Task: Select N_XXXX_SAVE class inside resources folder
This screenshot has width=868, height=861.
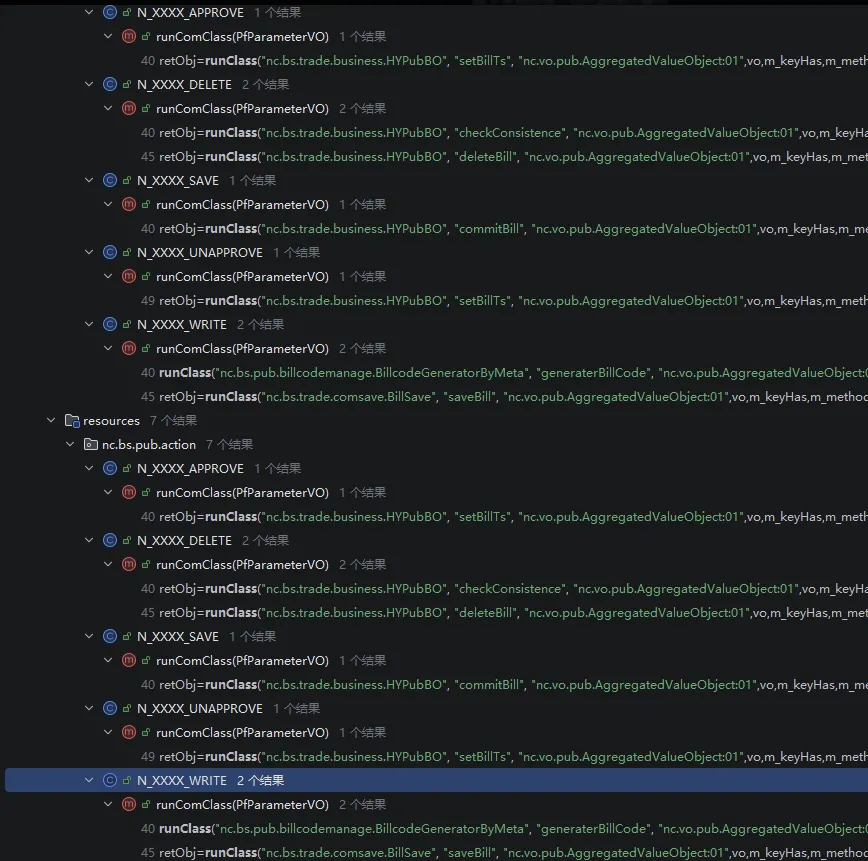Action: 178,637
